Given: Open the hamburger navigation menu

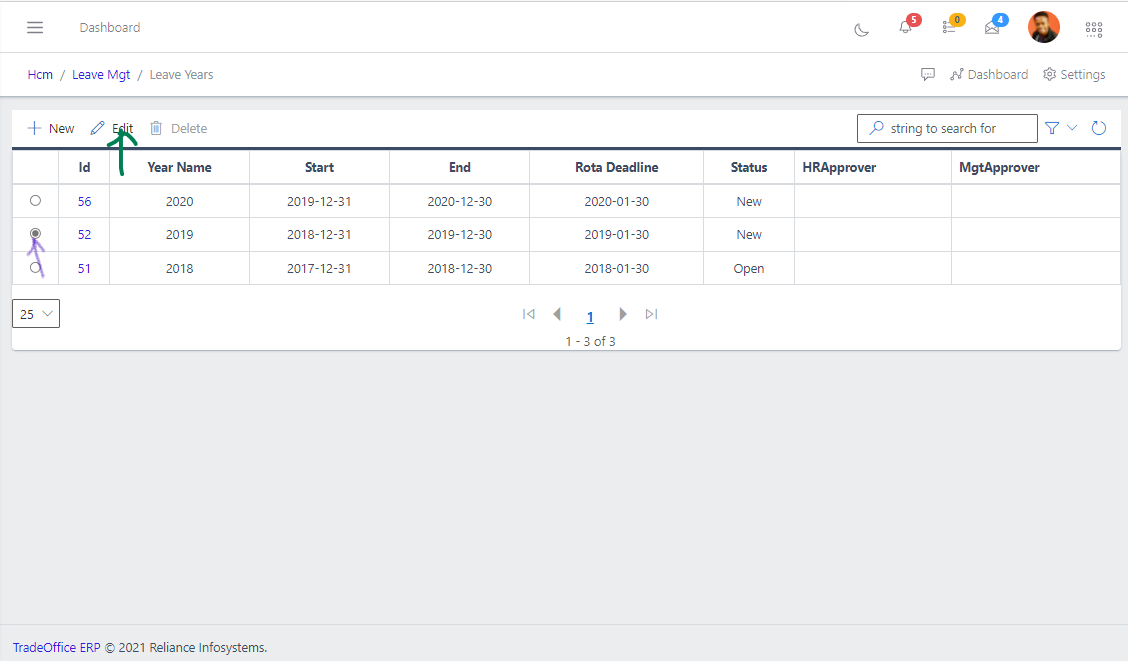Looking at the screenshot, I should pos(35,27).
